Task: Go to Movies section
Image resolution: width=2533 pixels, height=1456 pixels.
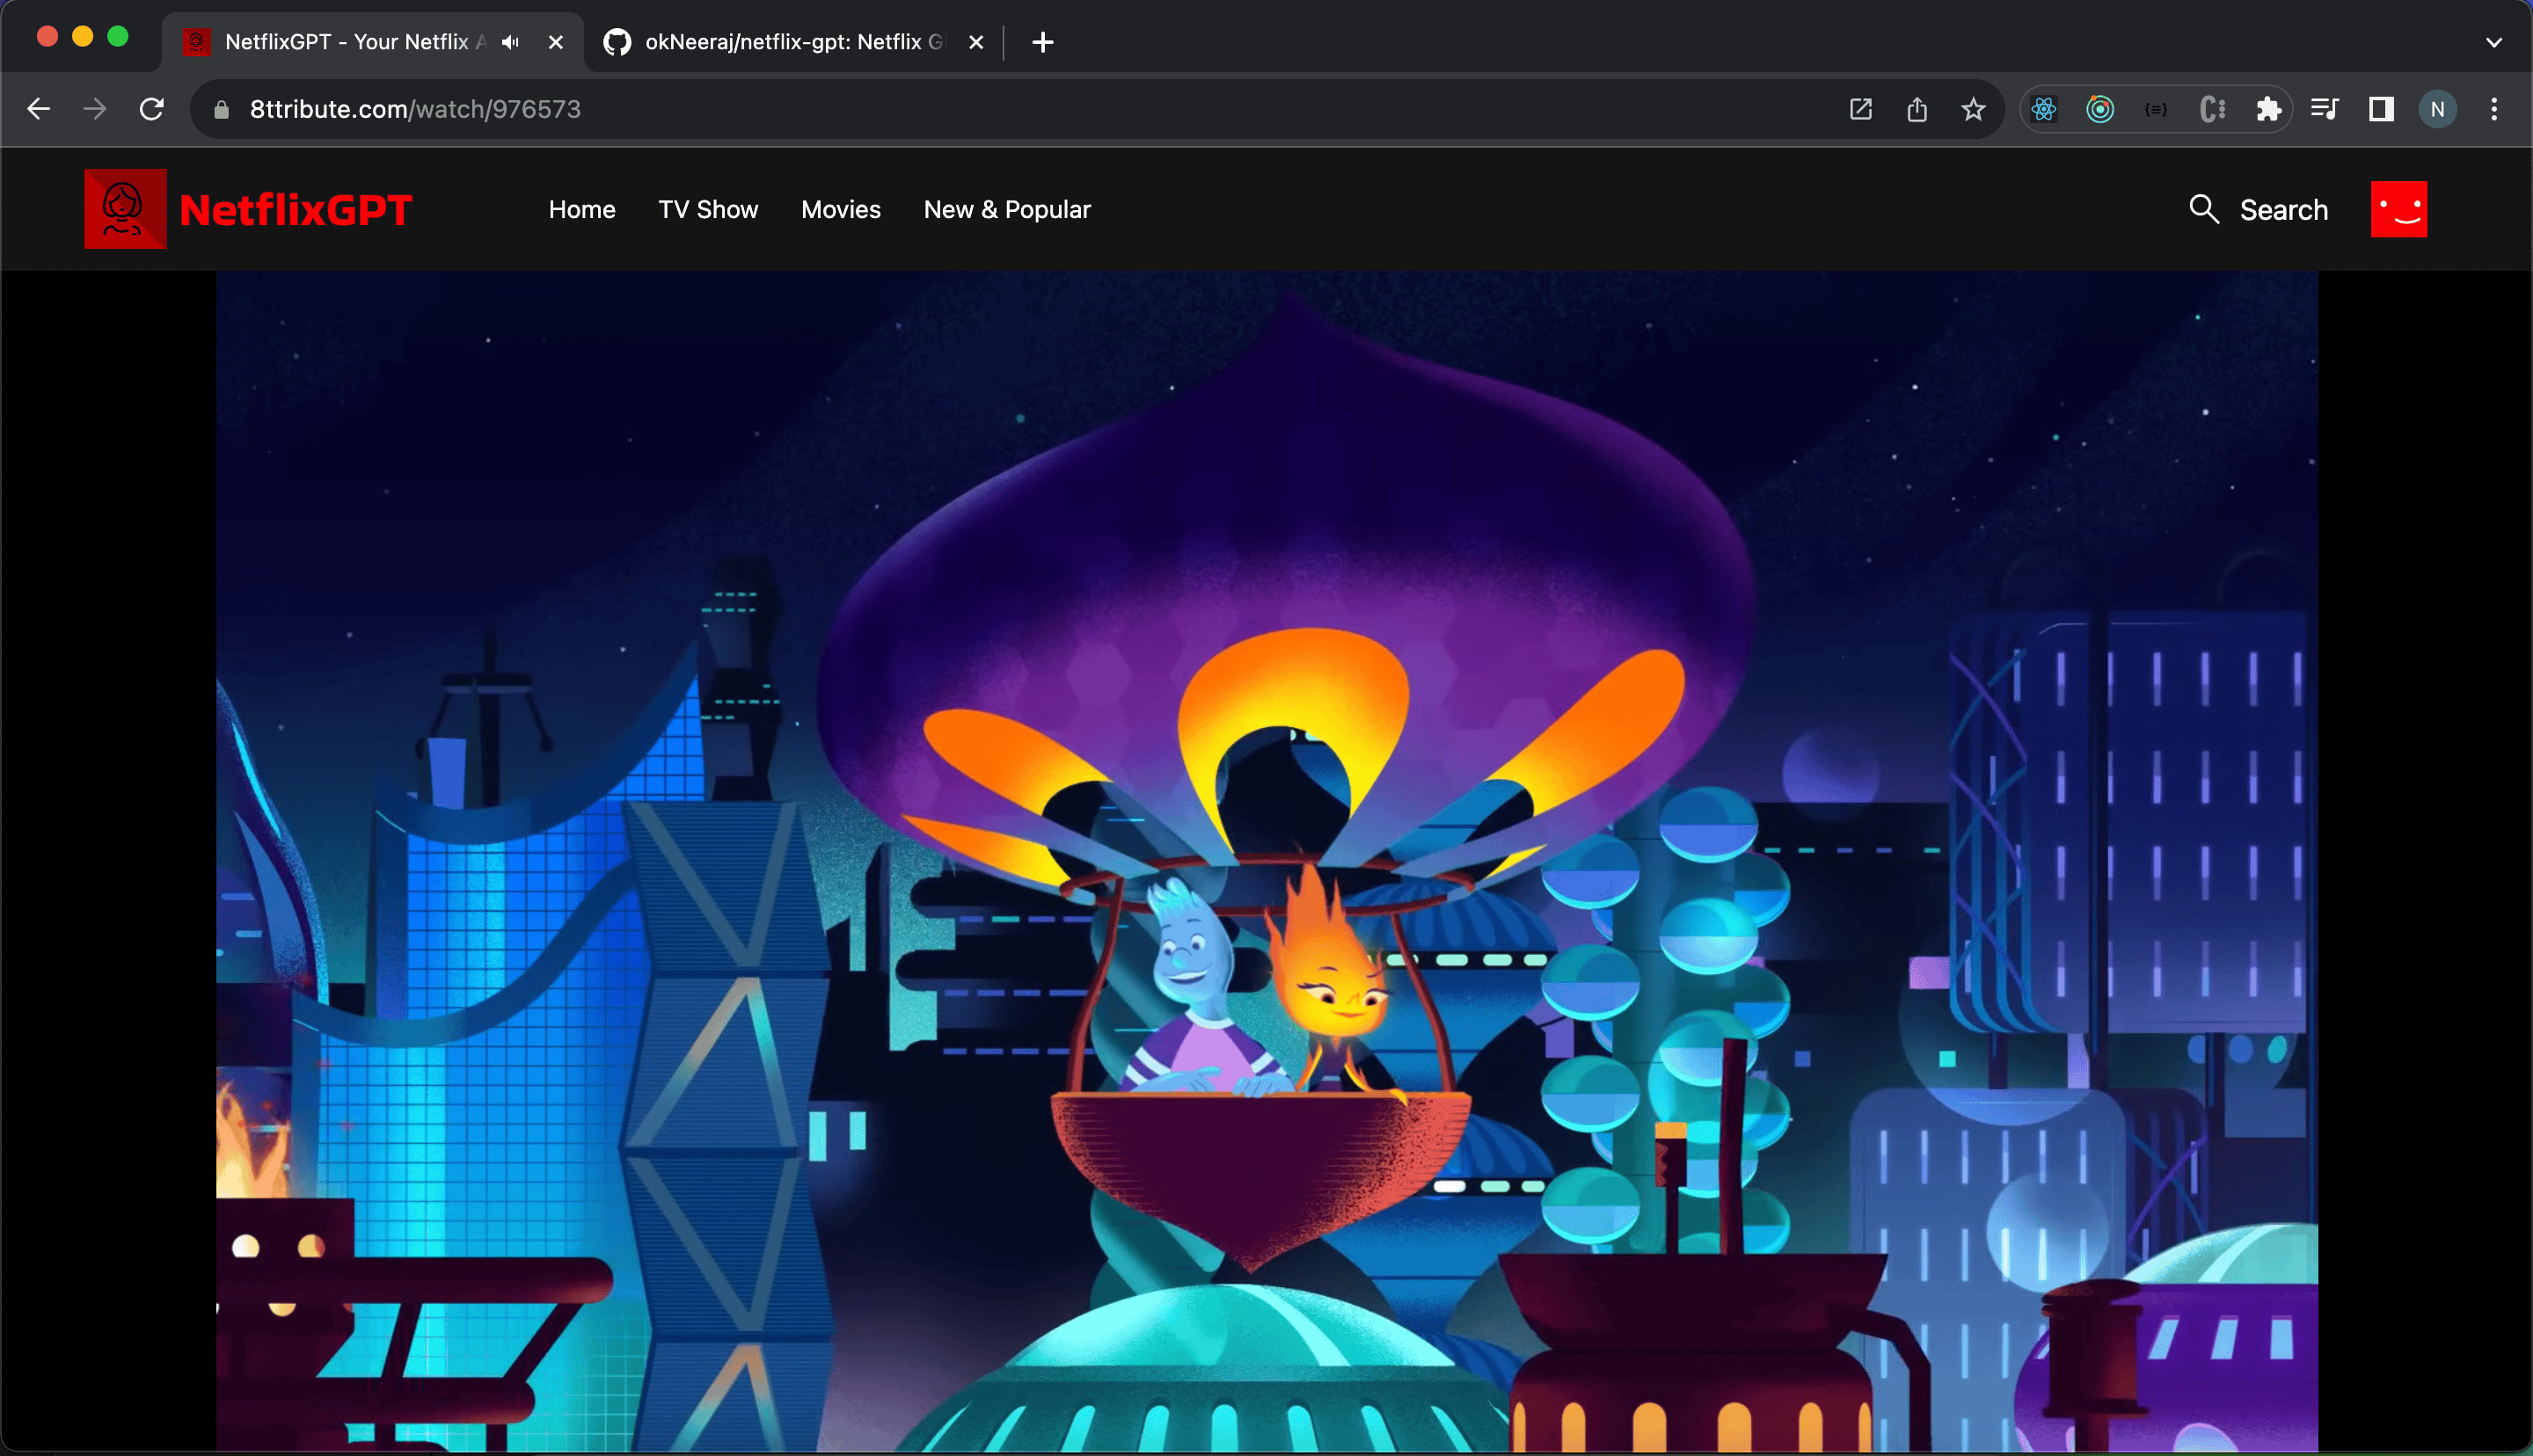Action: (x=840, y=209)
